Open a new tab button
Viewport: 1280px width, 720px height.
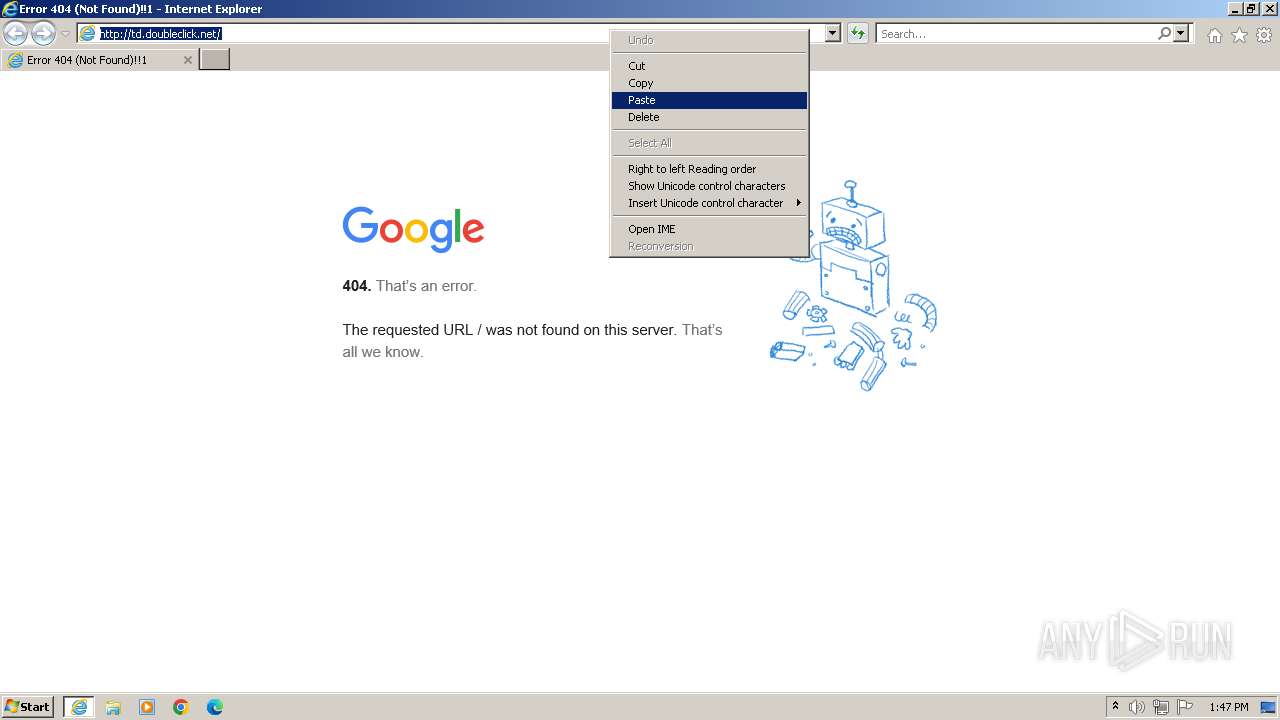pos(215,60)
